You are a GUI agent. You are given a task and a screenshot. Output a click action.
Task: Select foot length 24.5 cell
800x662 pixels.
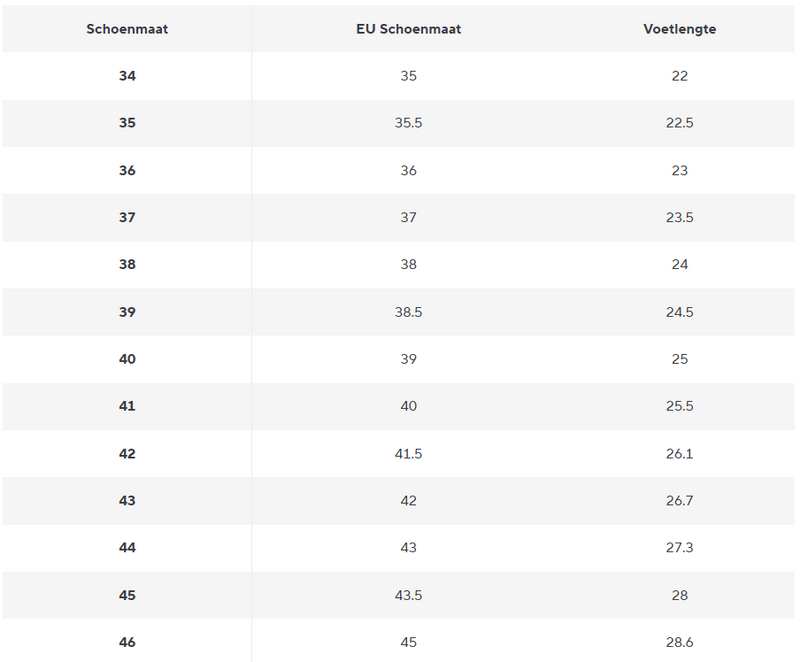point(680,312)
